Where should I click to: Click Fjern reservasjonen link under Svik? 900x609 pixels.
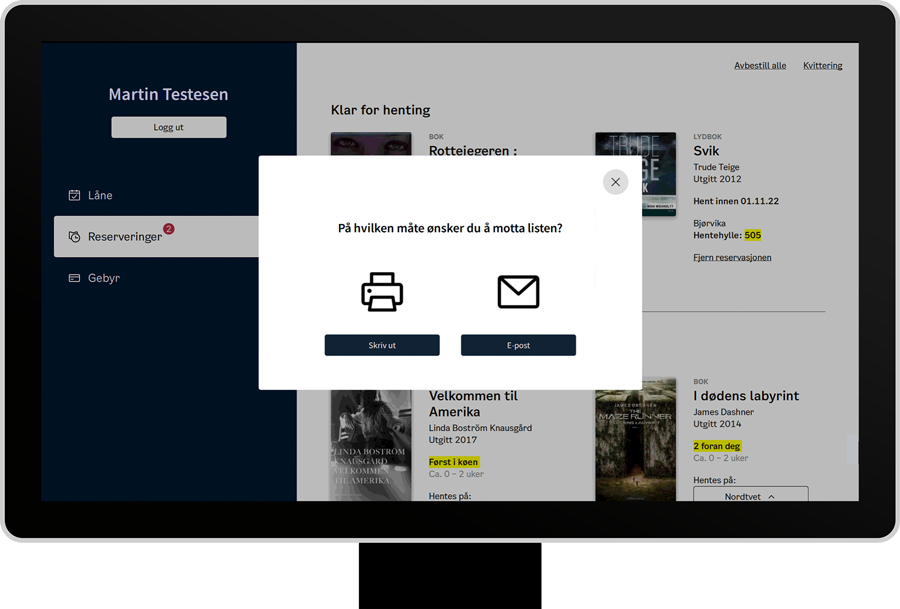(x=732, y=258)
